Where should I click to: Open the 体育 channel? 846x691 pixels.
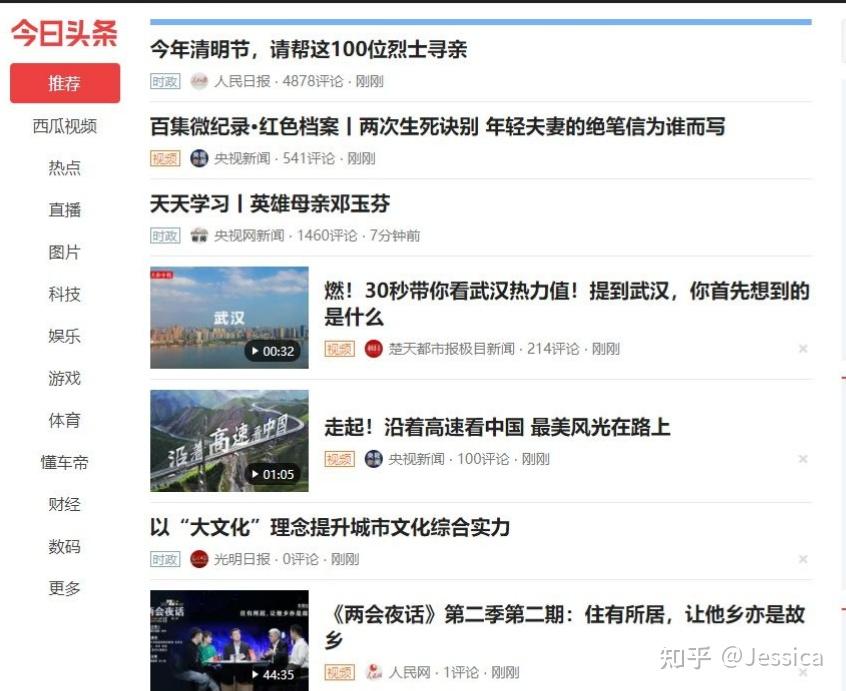[x=65, y=420]
